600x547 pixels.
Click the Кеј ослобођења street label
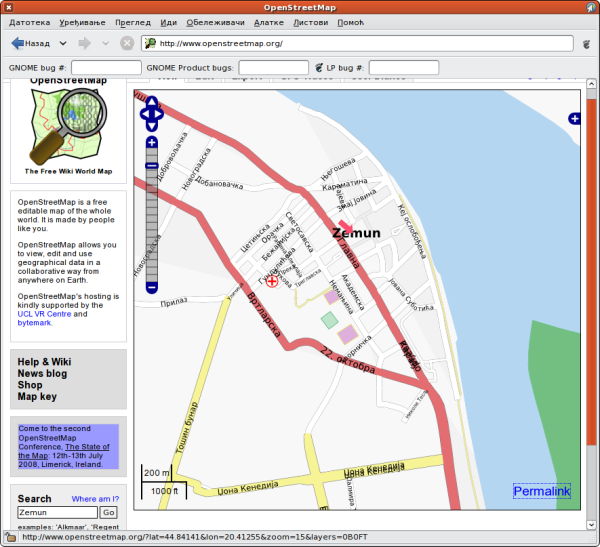pyautogui.click(x=412, y=232)
